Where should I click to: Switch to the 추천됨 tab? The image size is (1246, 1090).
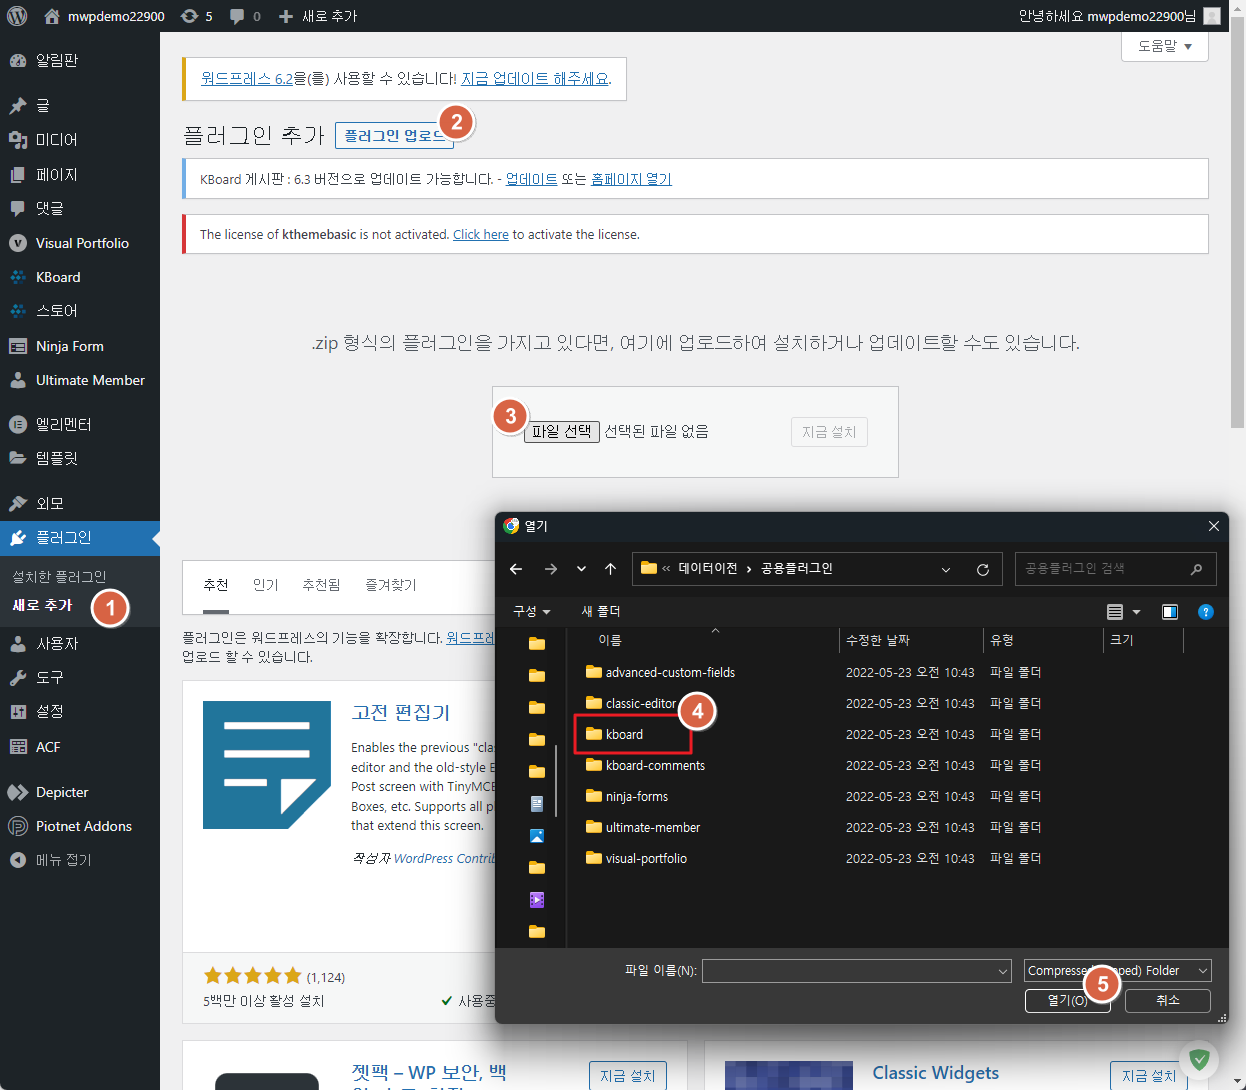pos(321,585)
